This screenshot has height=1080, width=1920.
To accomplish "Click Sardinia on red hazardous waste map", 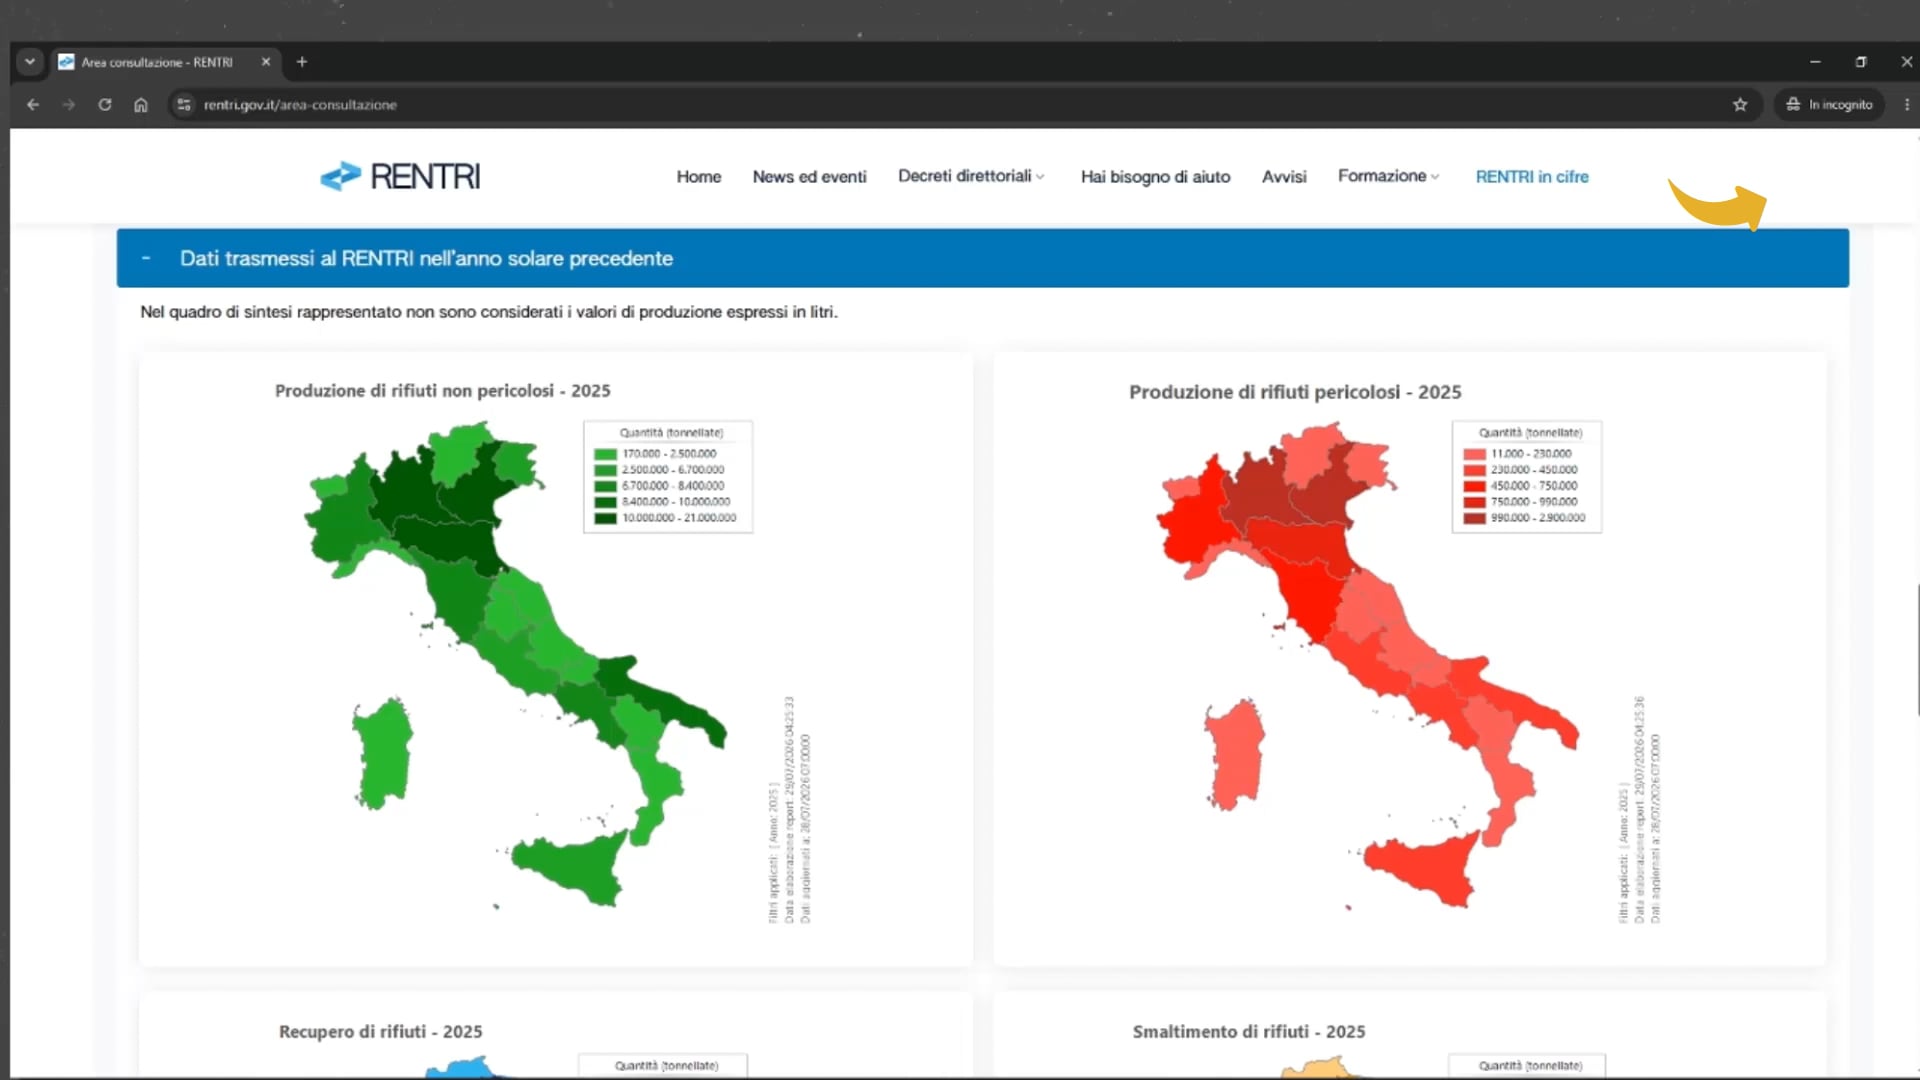I will (1234, 753).
